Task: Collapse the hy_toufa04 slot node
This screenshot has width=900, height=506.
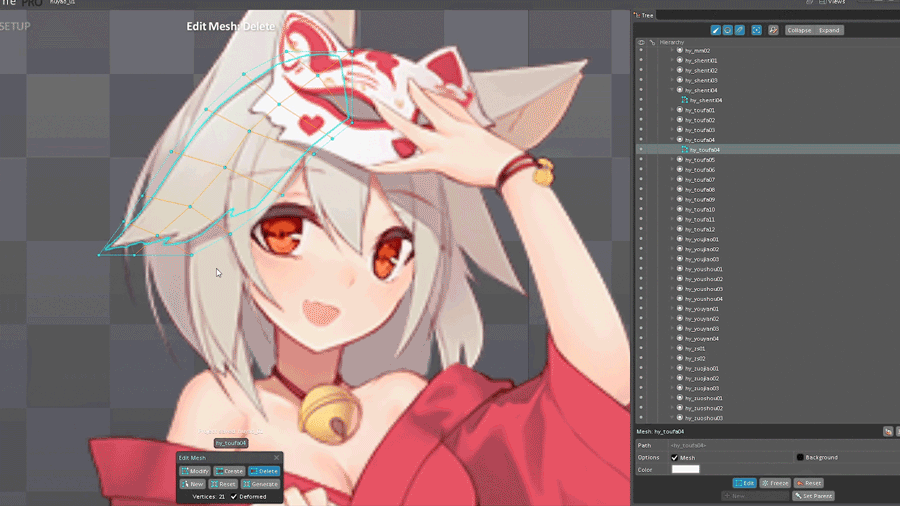Action: pos(672,139)
